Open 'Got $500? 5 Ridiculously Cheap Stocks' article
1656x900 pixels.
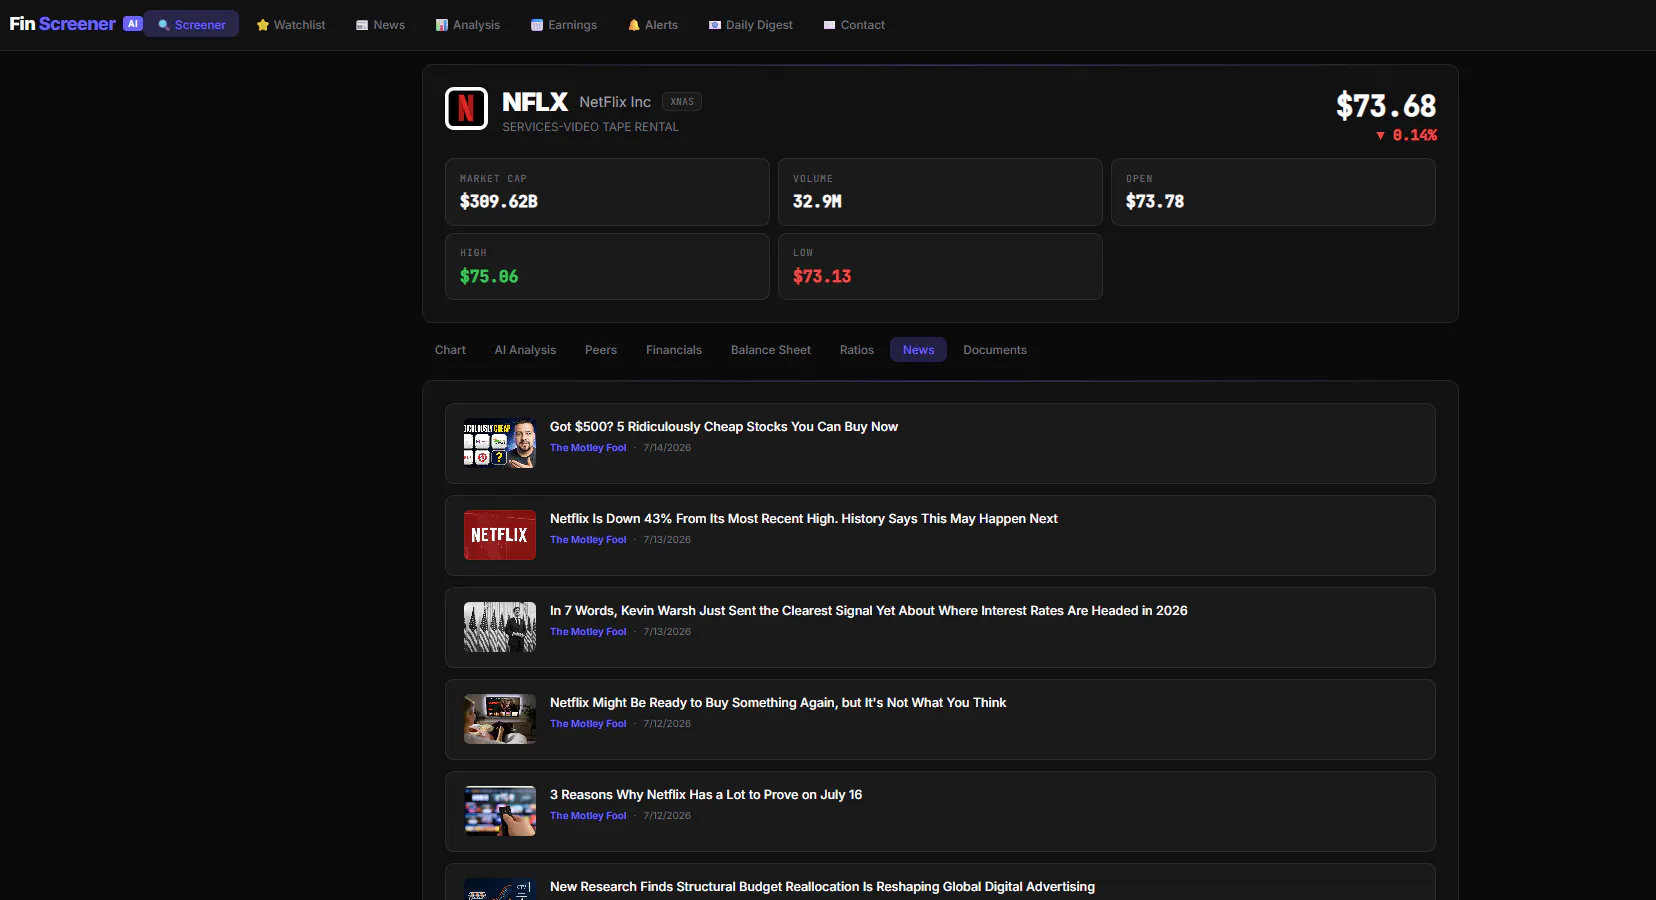click(x=940, y=444)
